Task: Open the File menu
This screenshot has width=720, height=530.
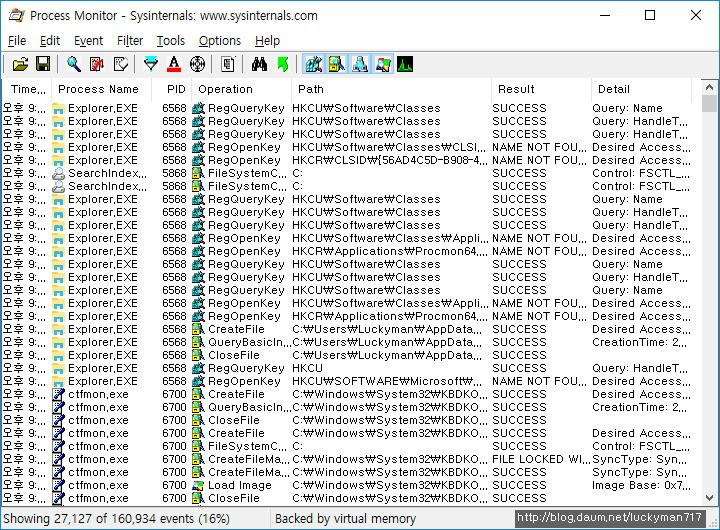Action: (17, 41)
